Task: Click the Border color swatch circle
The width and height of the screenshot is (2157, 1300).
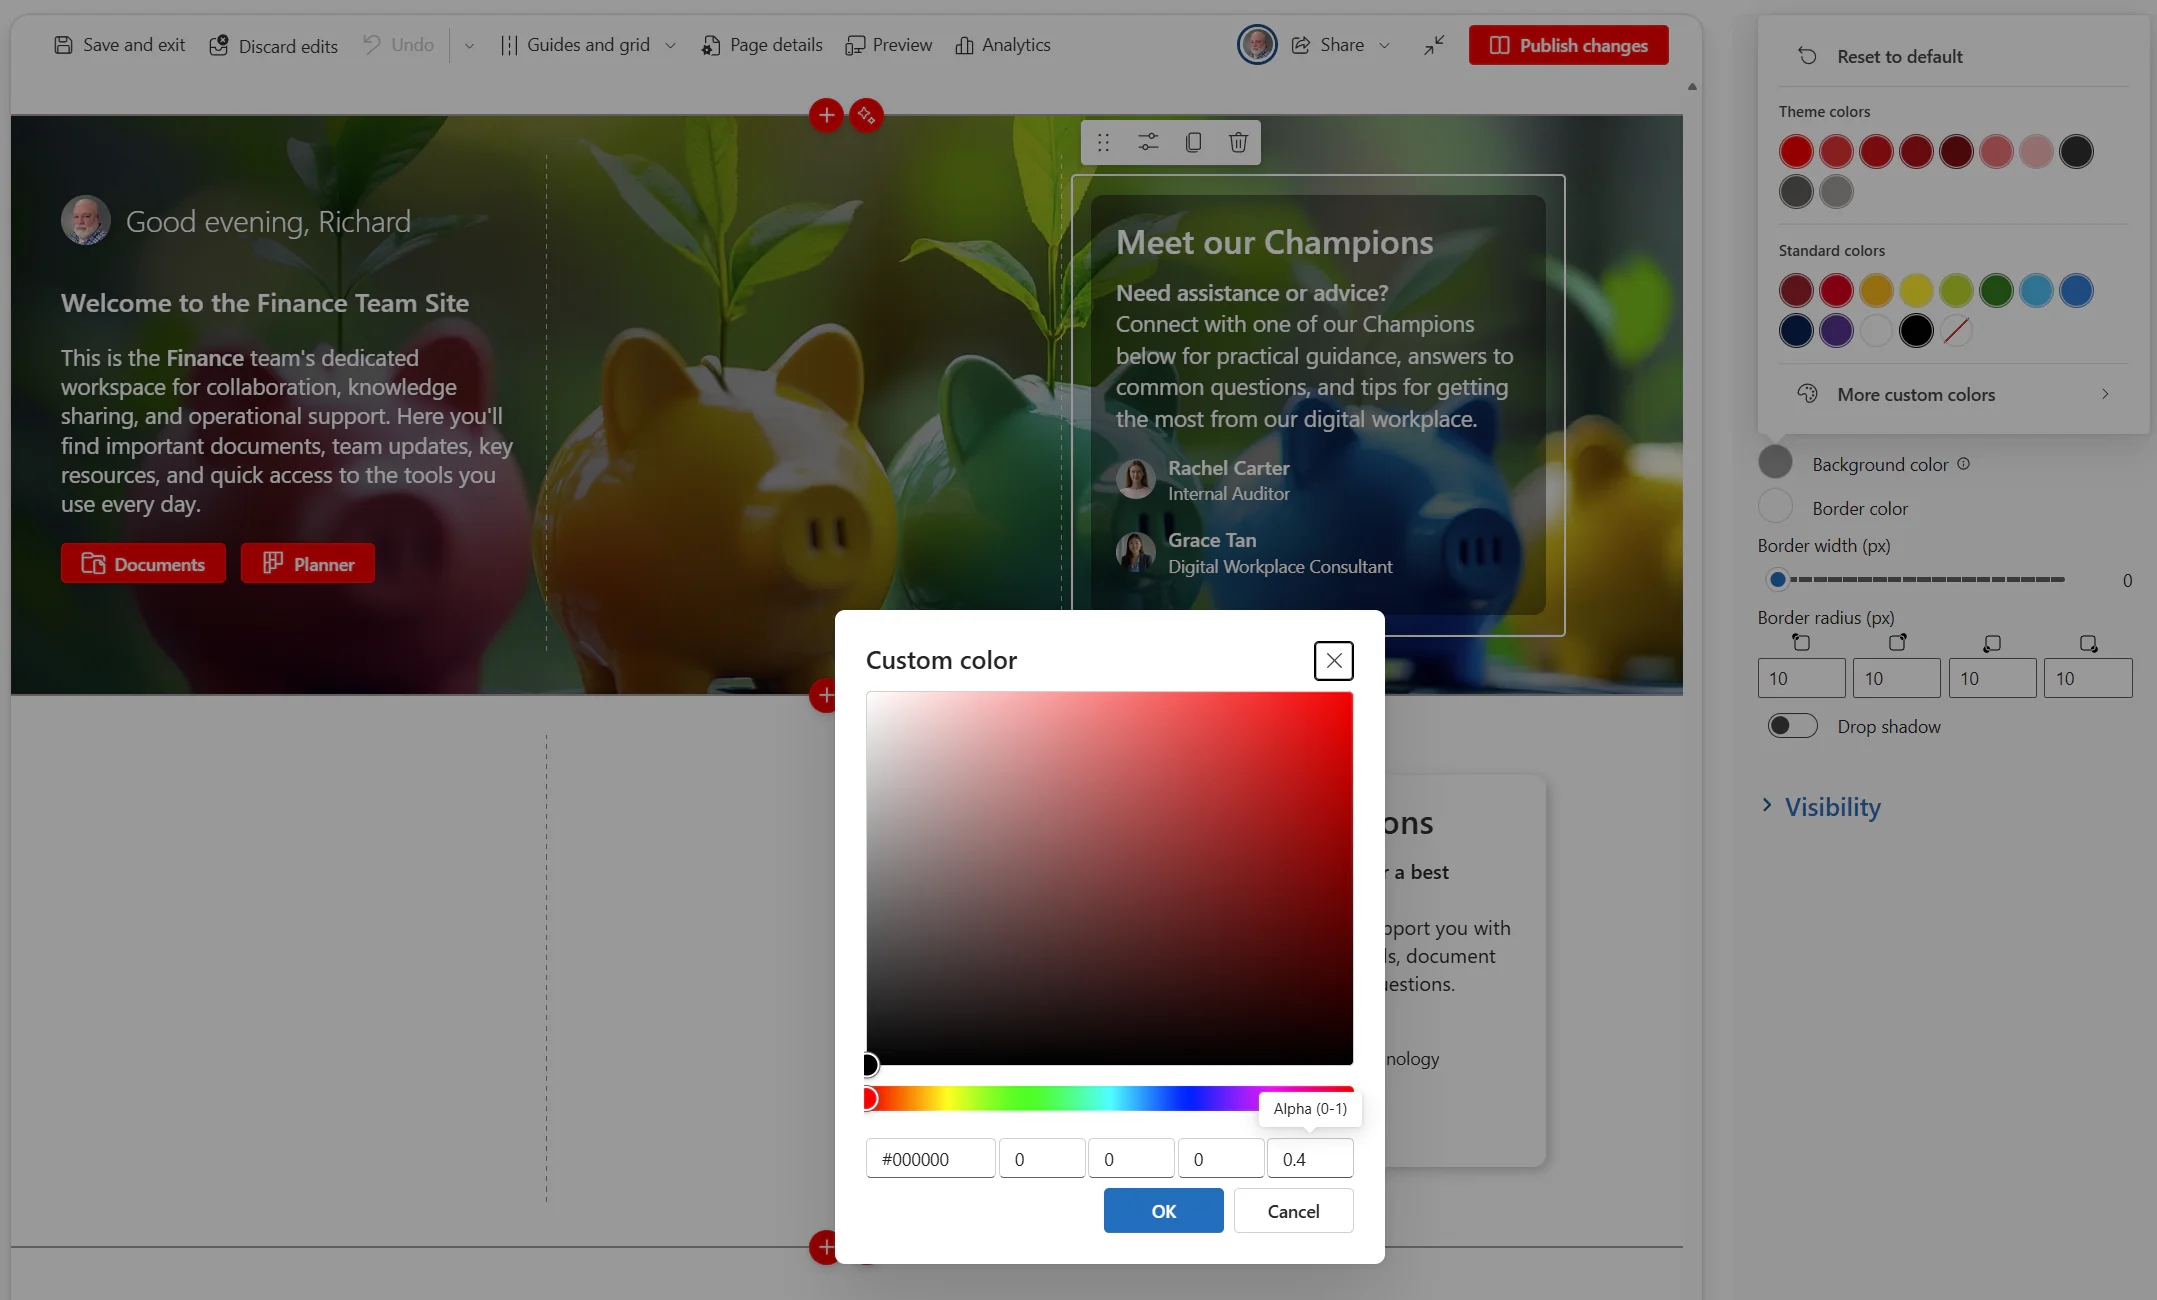Action: (x=1775, y=506)
